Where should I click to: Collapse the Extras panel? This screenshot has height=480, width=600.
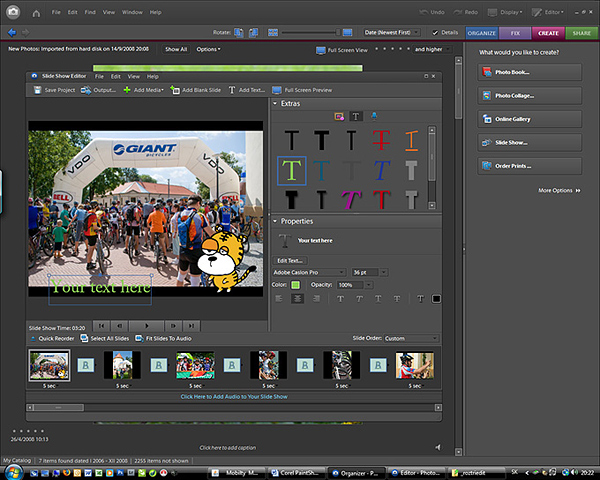[x=276, y=104]
